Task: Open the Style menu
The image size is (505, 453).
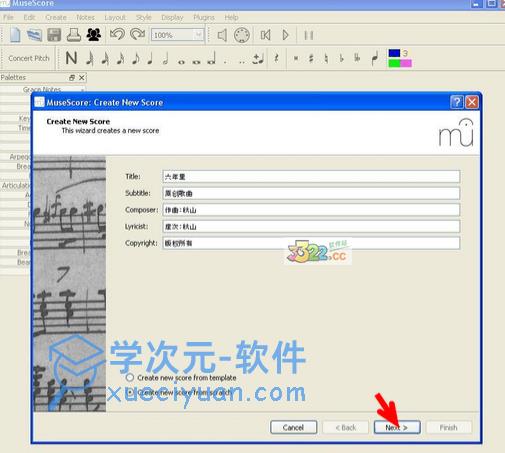Action: pyautogui.click(x=144, y=17)
